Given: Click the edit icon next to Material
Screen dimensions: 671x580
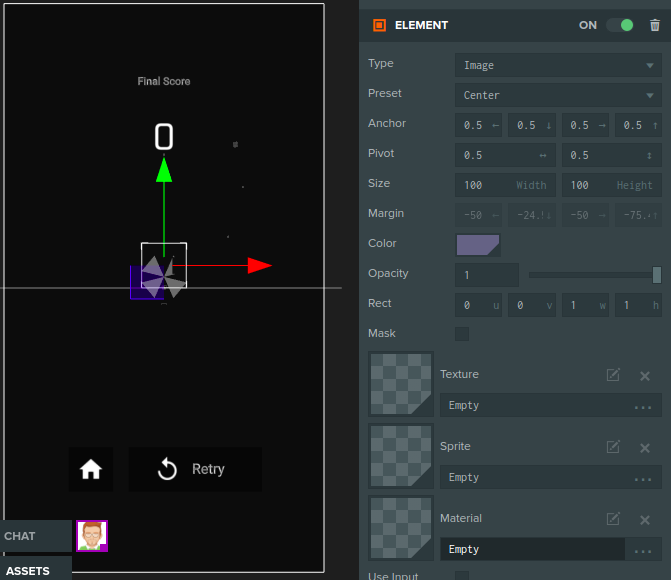Looking at the screenshot, I should [x=613, y=519].
